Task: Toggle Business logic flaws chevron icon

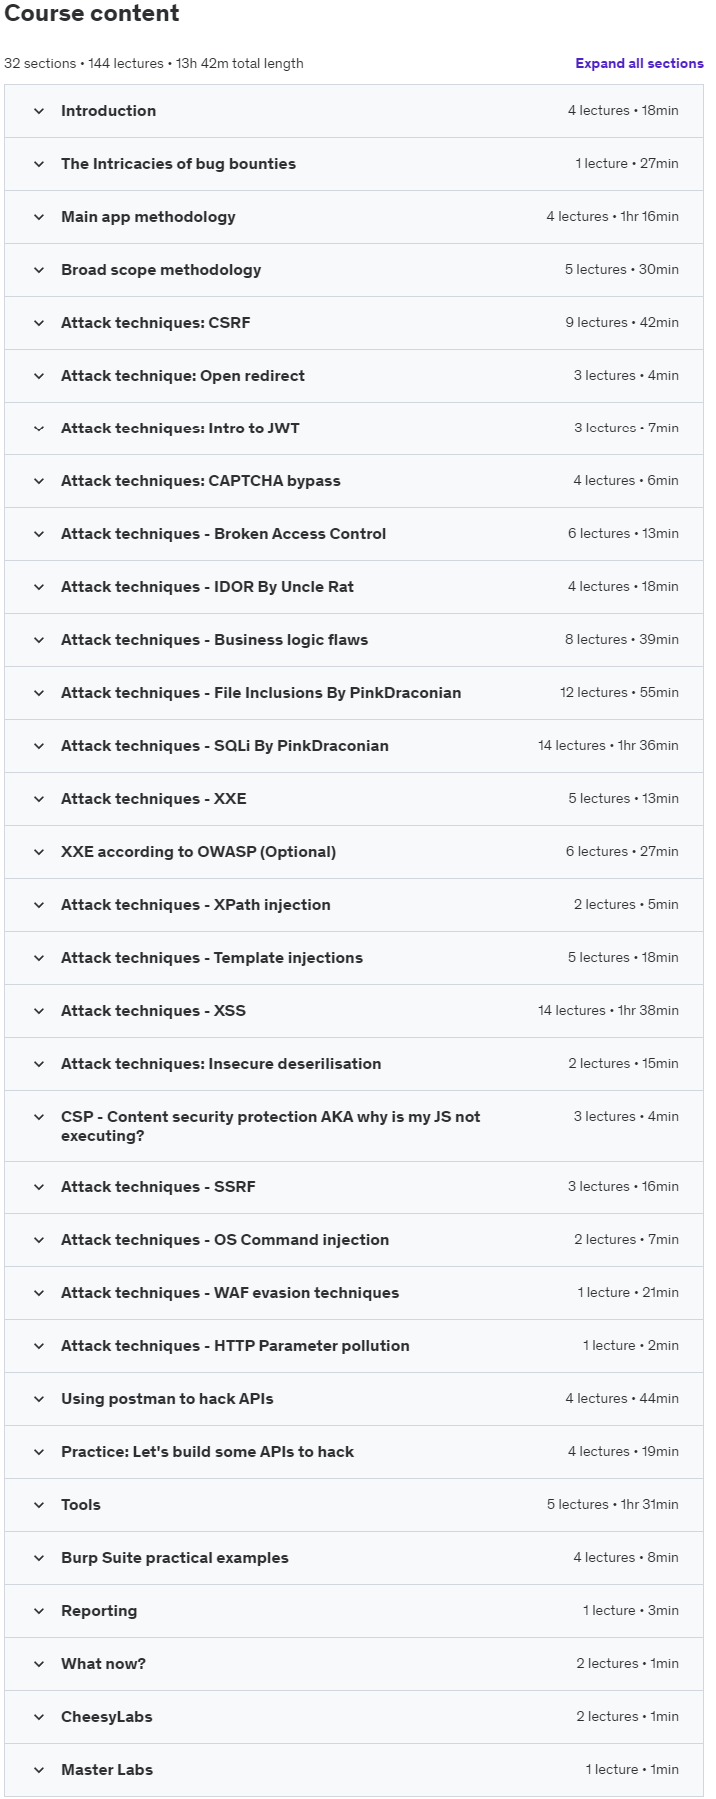Action: coord(39,640)
